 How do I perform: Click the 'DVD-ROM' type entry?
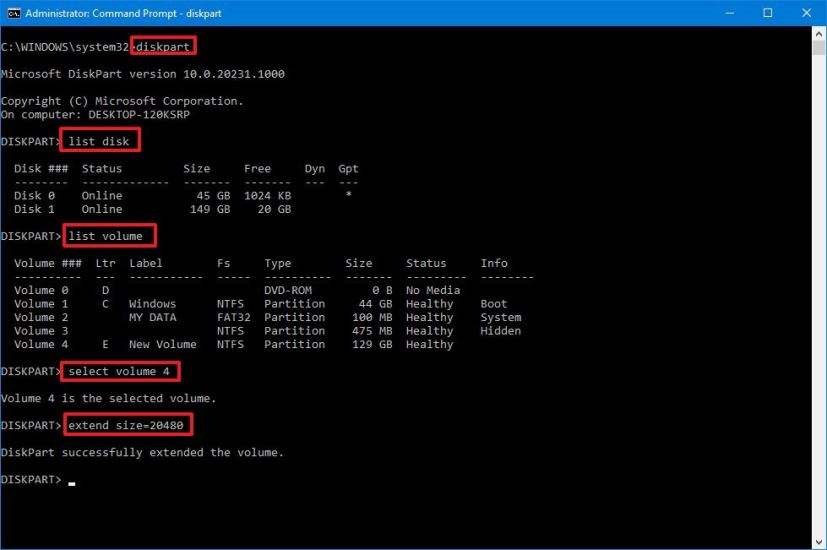coord(288,290)
